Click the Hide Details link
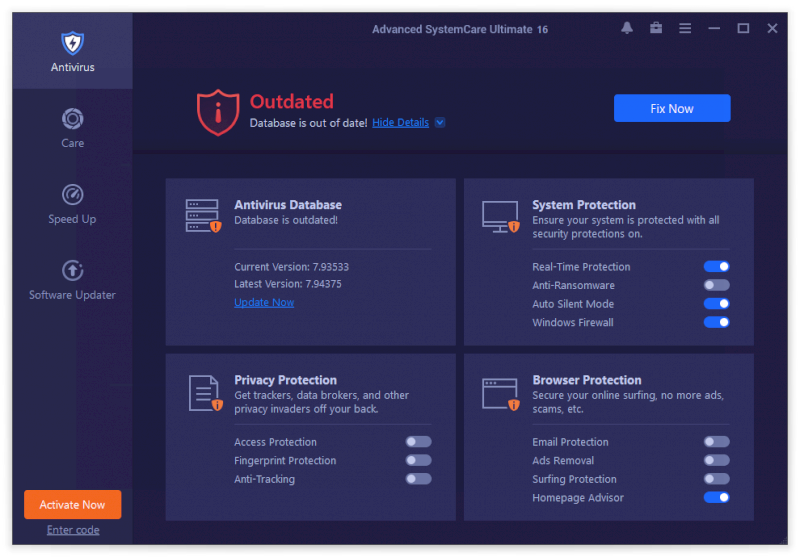The height and width of the screenshot is (557, 800). [400, 123]
